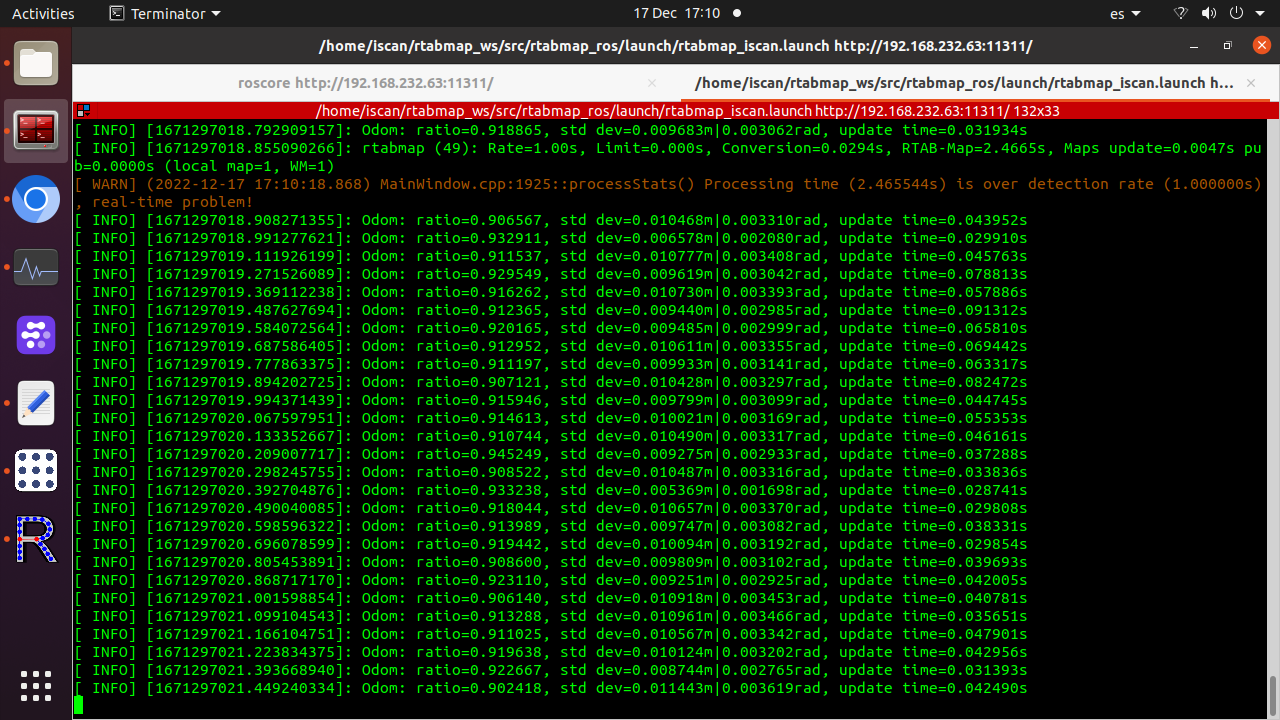This screenshot has width=1280, height=720.
Task: Click the Activities button
Action: pyautogui.click(x=43, y=14)
